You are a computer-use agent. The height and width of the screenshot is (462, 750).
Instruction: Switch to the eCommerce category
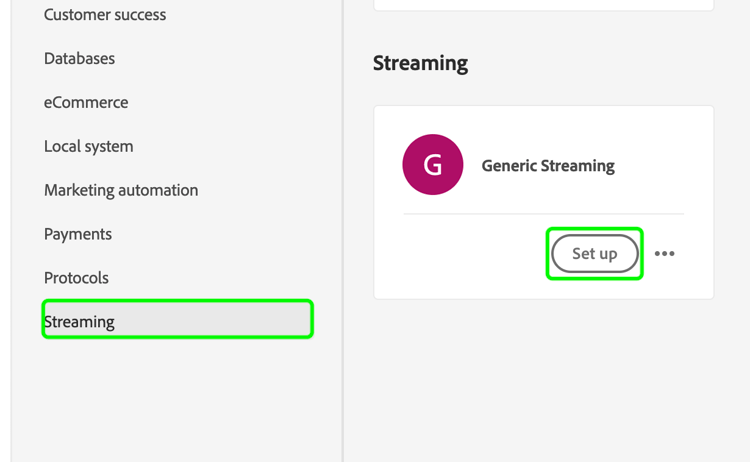(86, 102)
